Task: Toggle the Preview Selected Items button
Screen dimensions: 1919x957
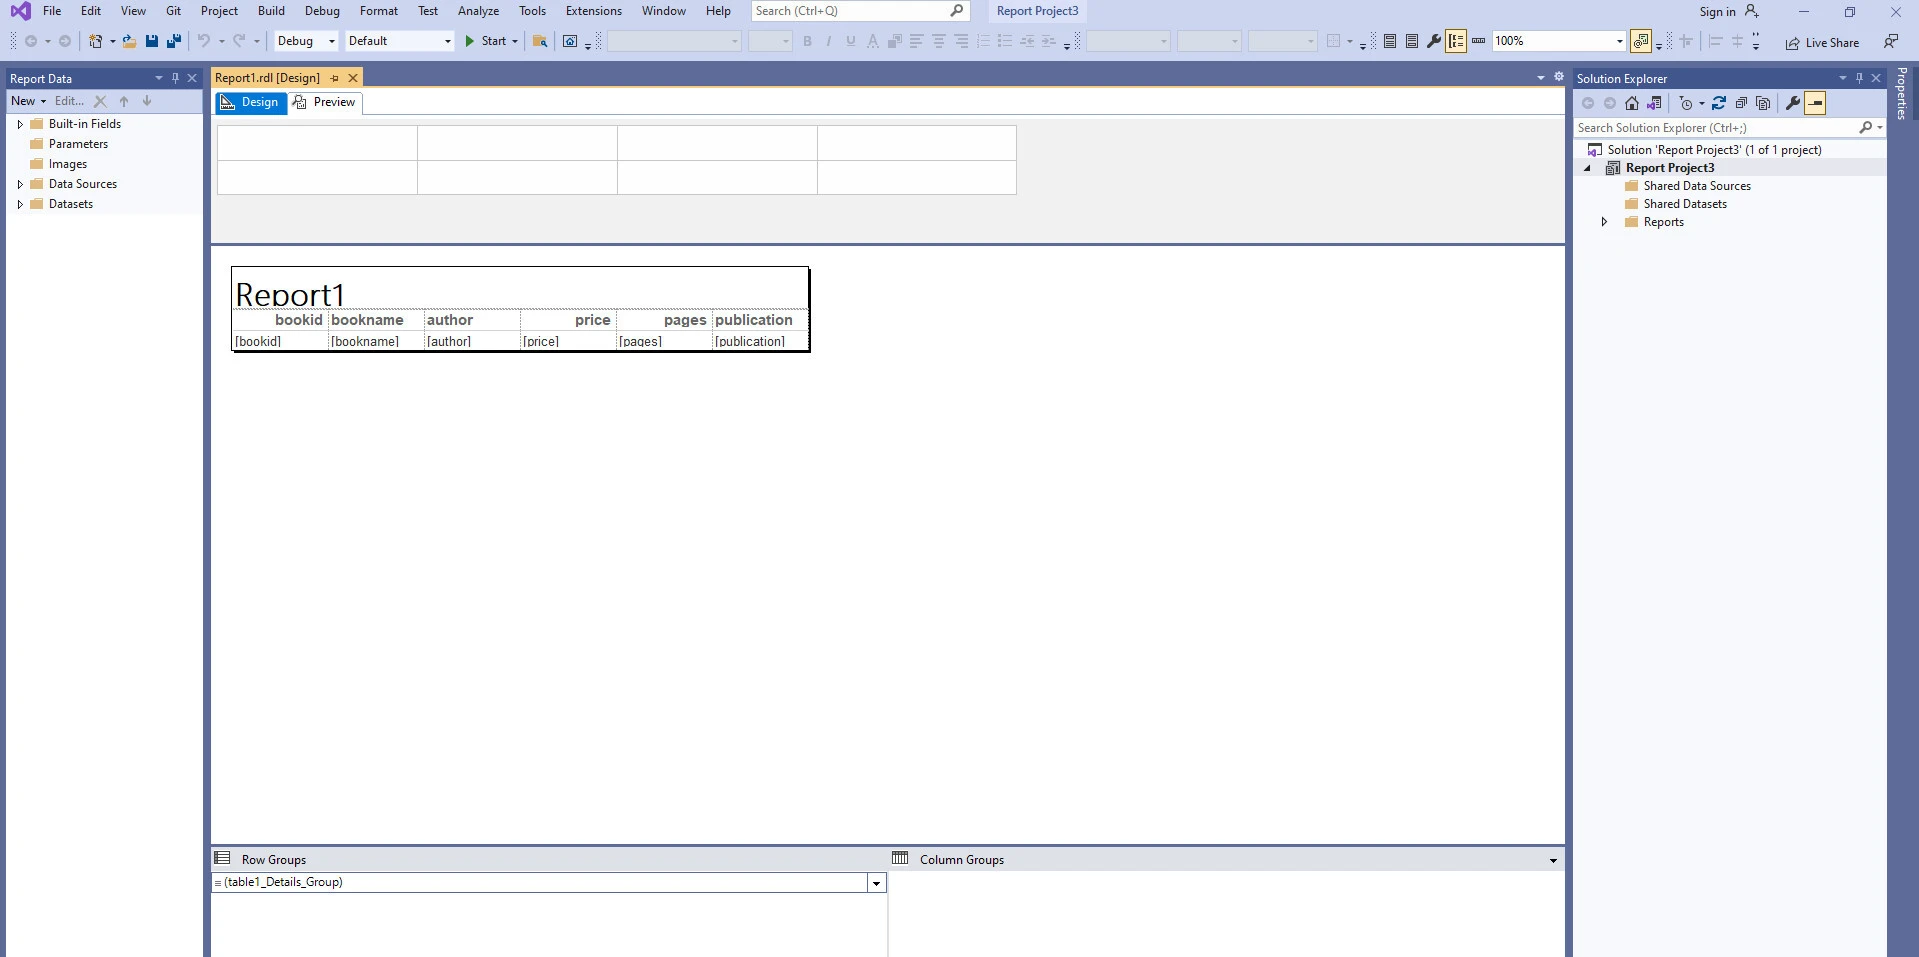Action: point(1815,103)
